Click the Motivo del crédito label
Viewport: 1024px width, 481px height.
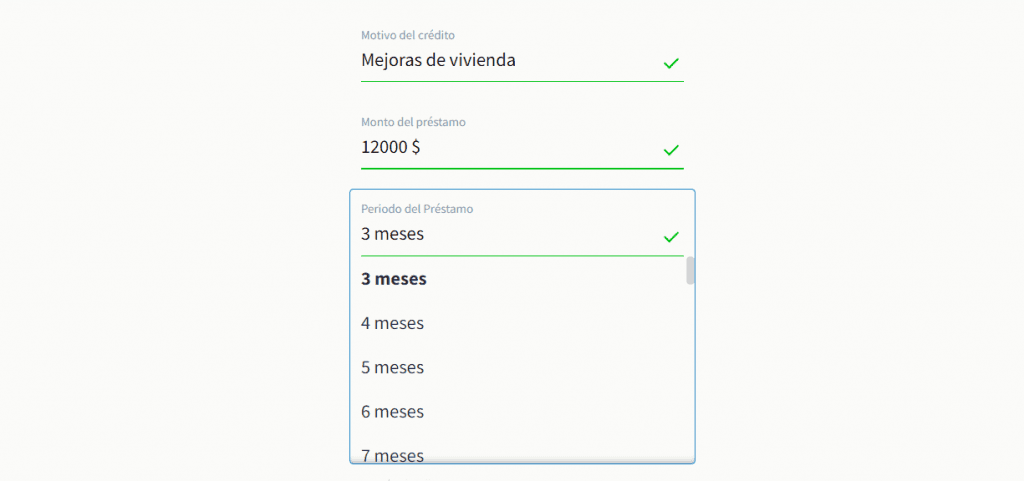pos(400,36)
